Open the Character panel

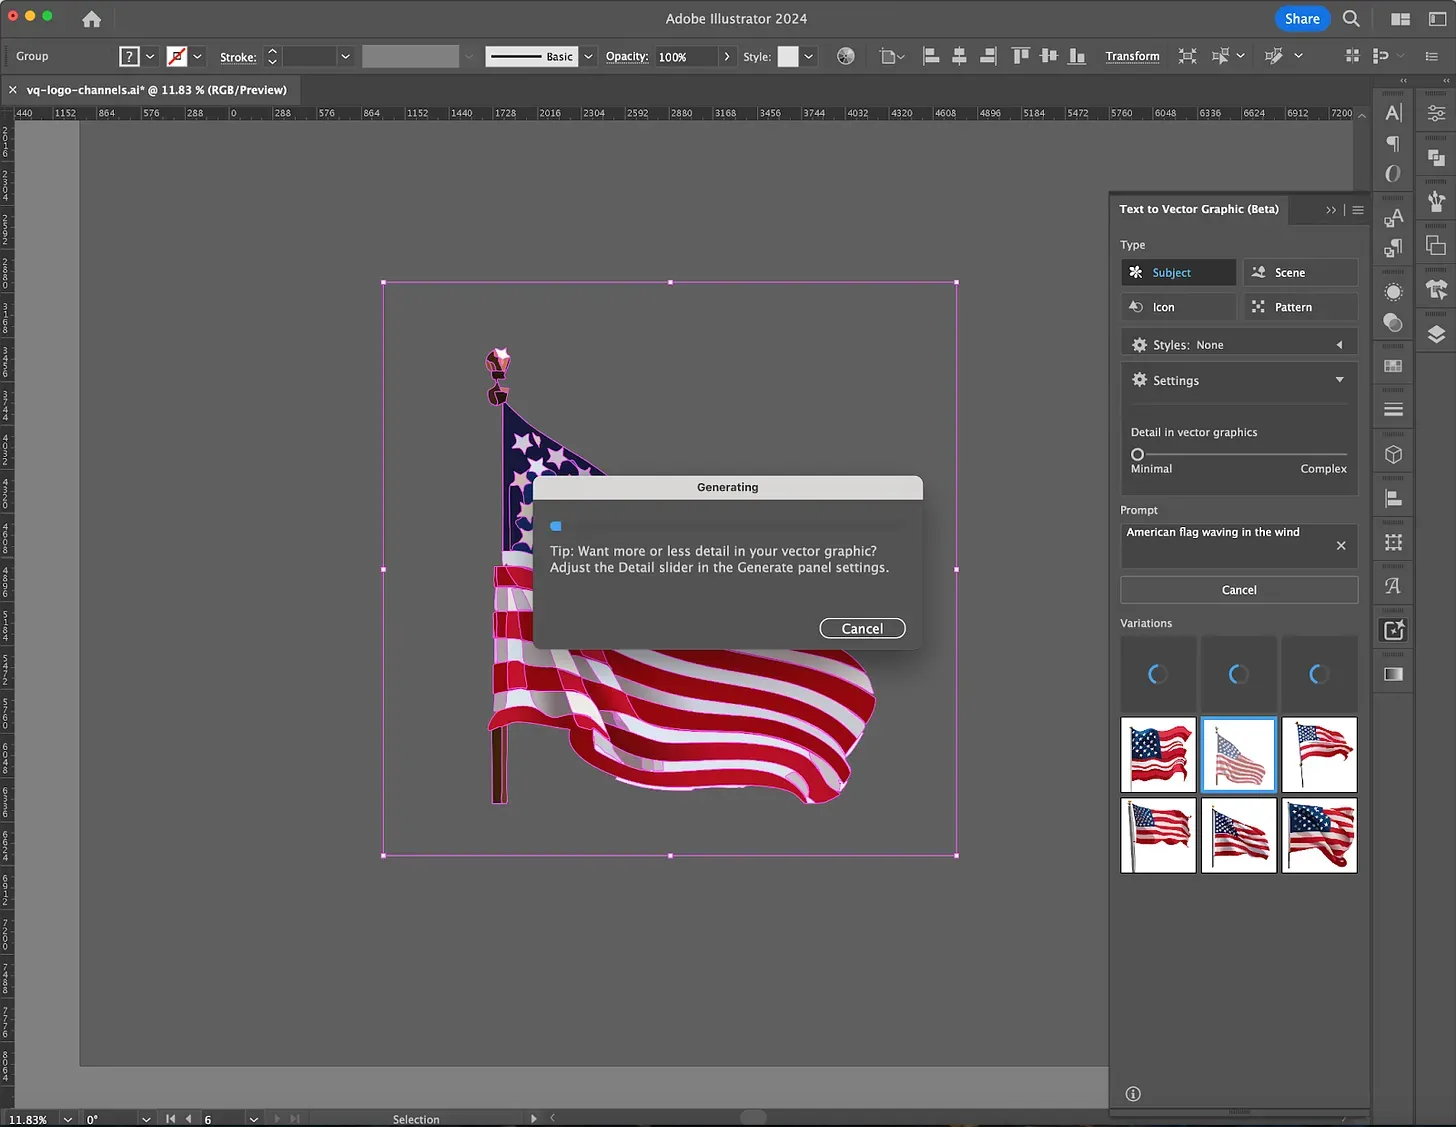(x=1393, y=112)
